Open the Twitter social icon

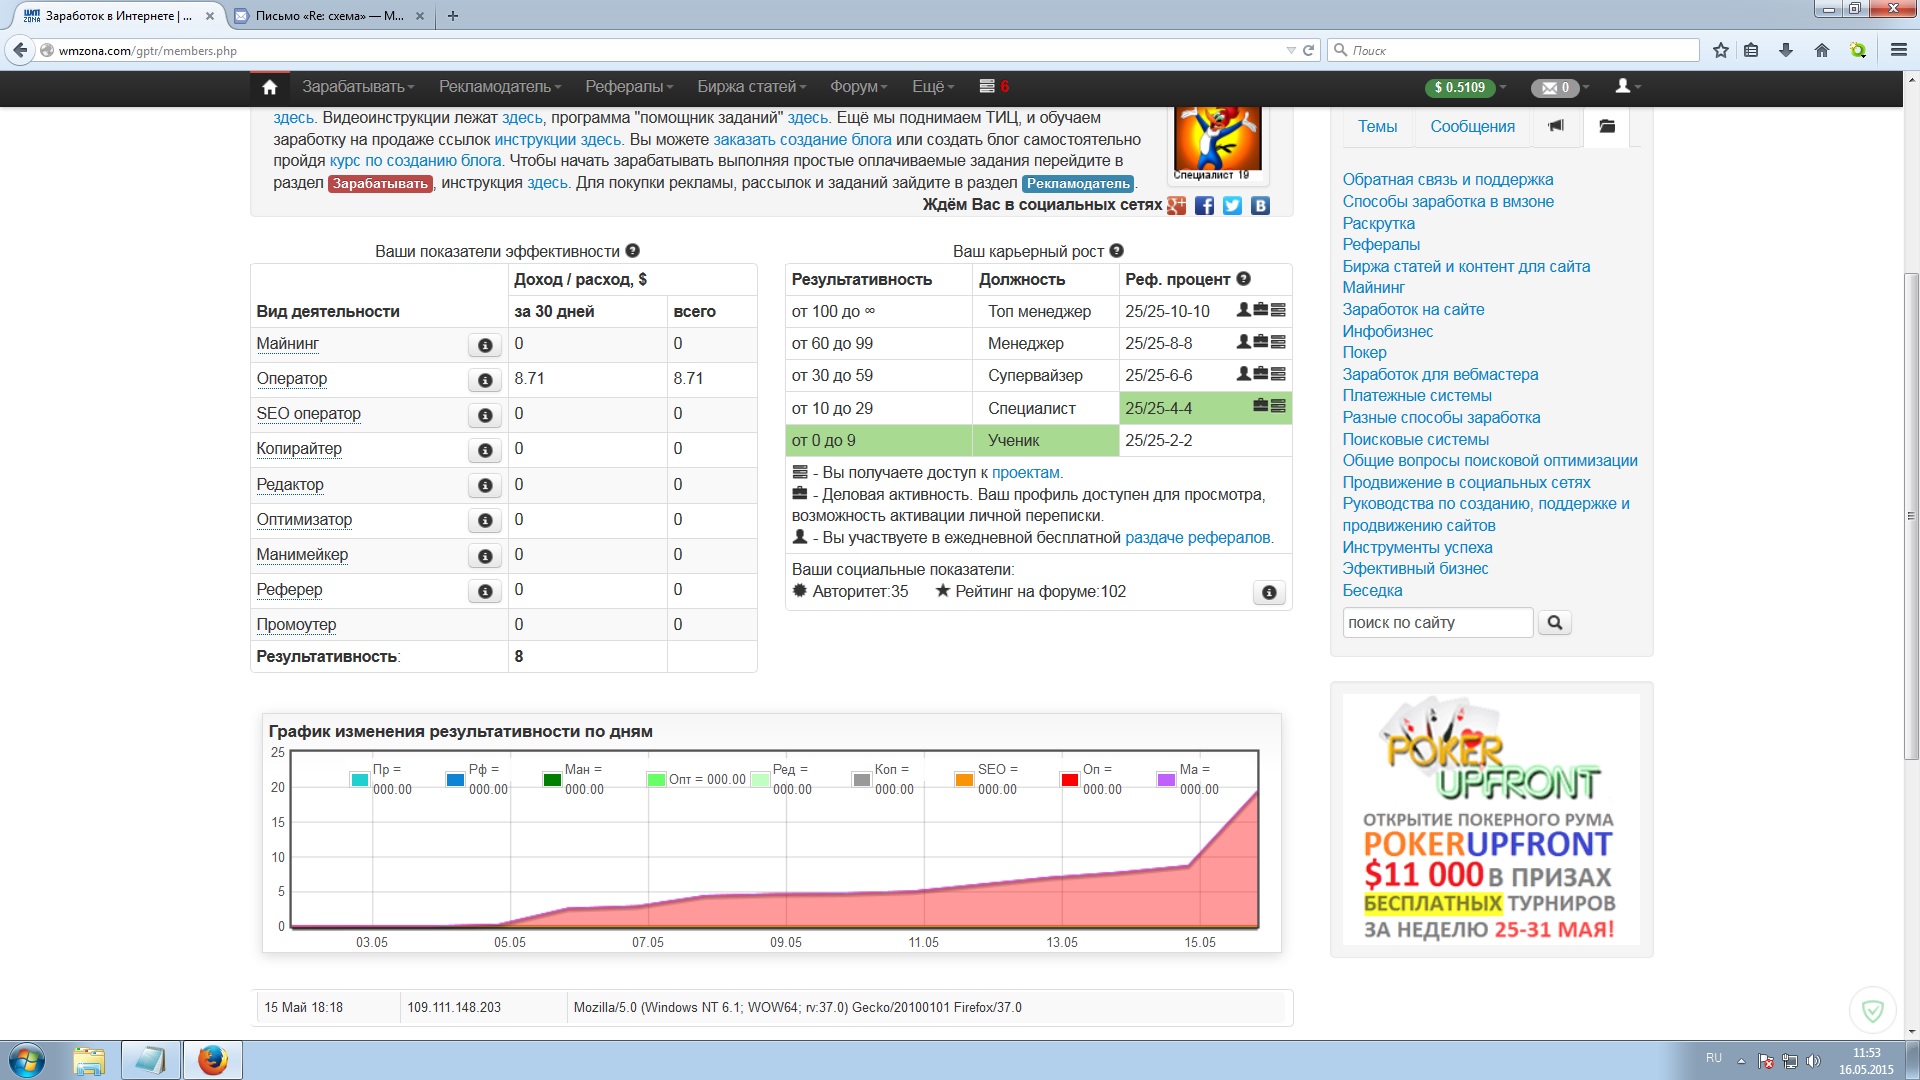(1232, 205)
